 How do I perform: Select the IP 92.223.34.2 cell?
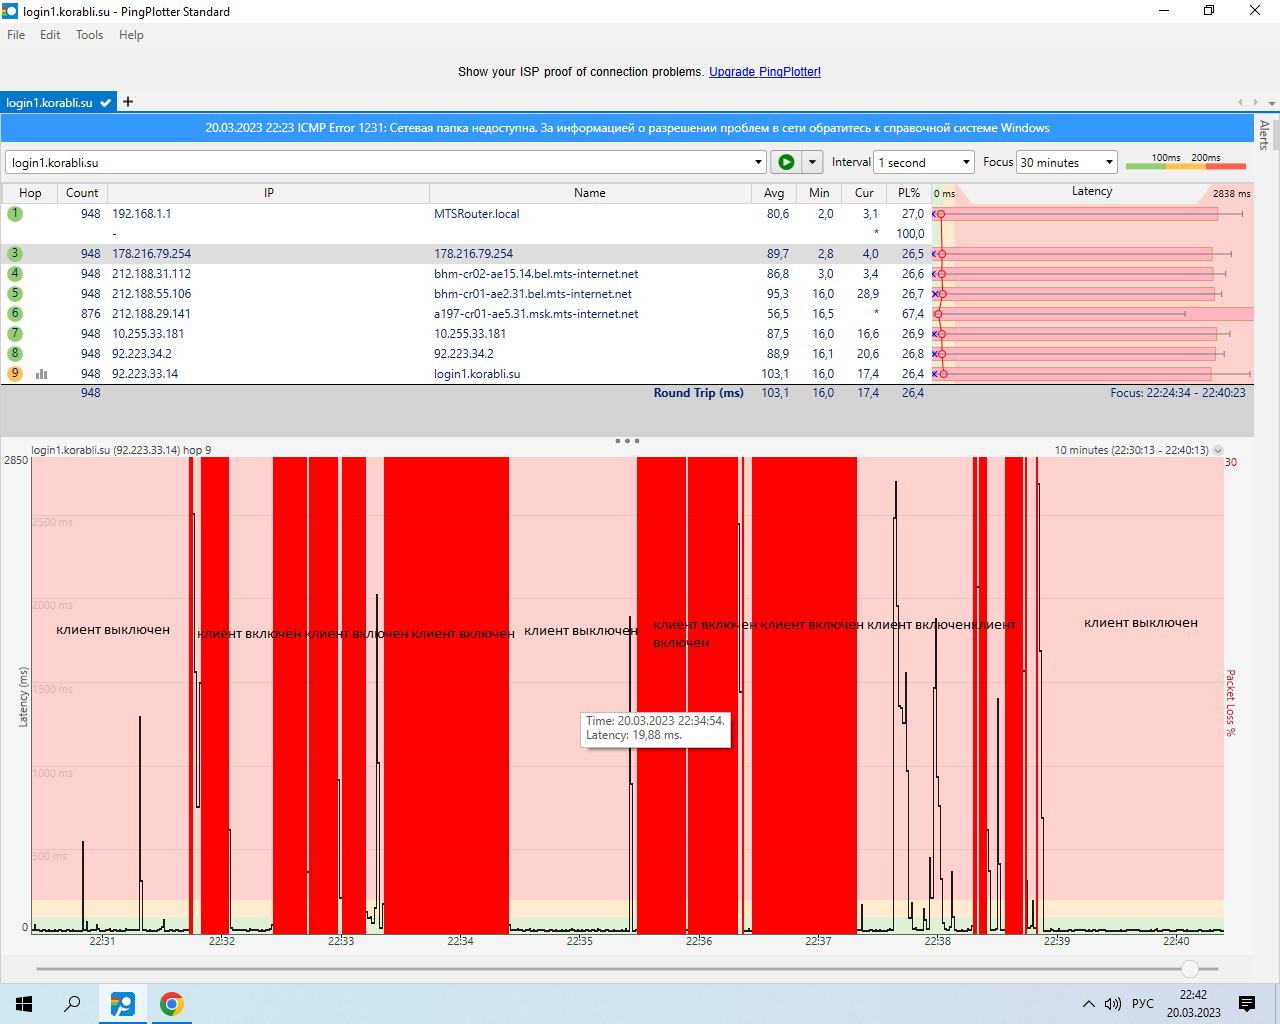point(142,354)
